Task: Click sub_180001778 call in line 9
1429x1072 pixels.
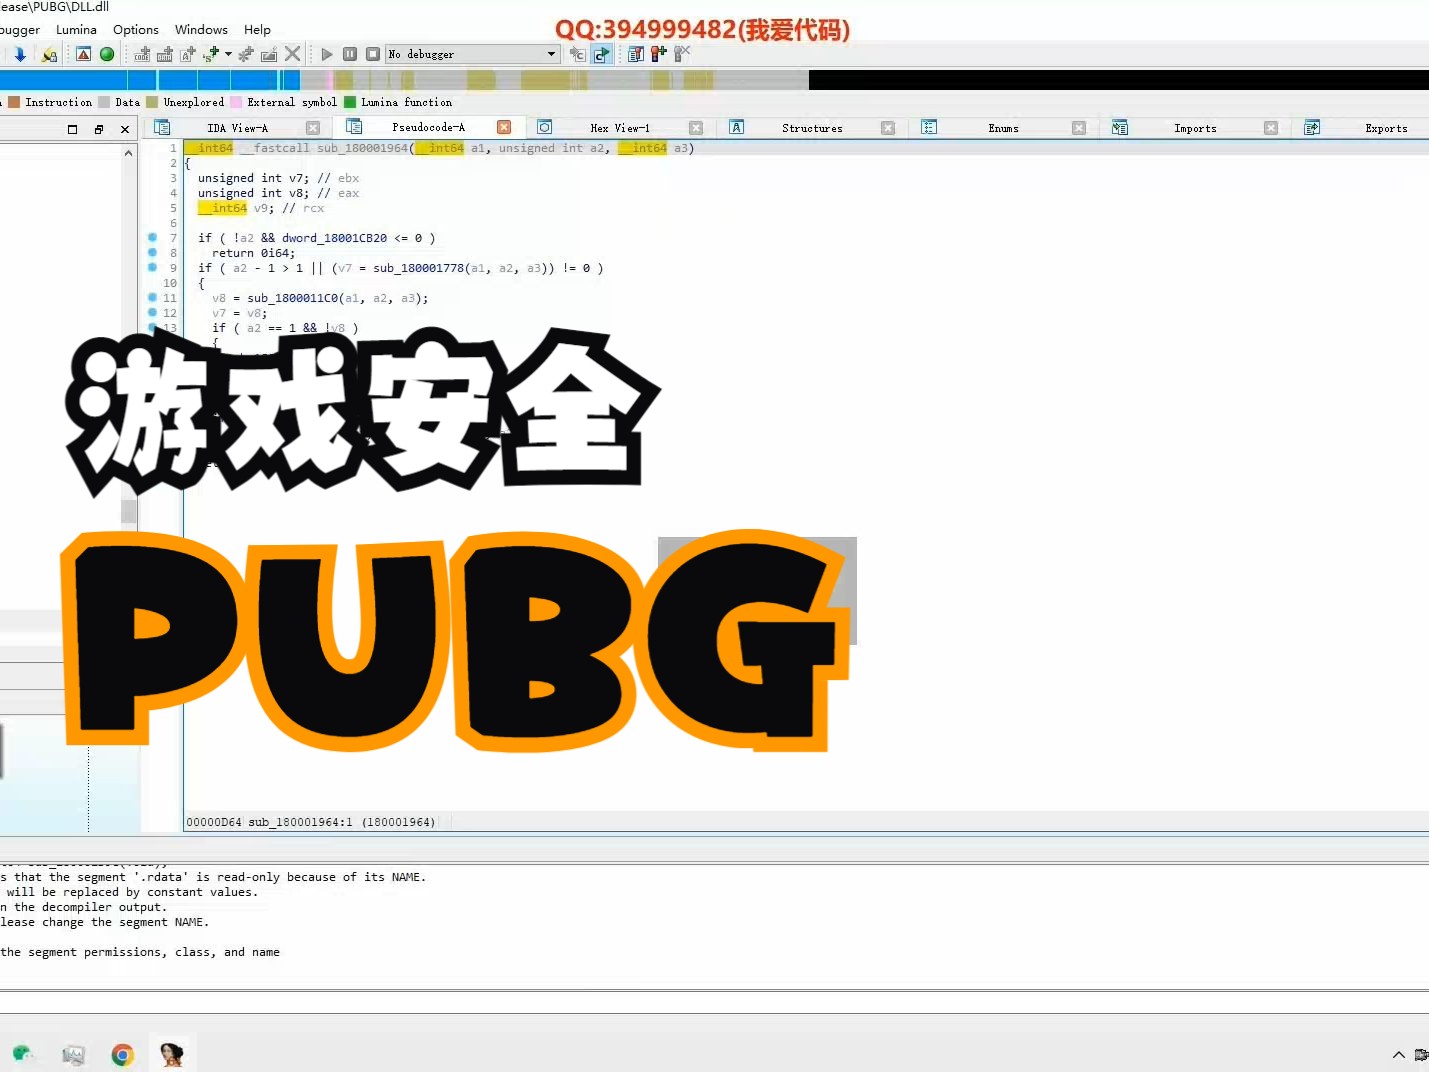Action: pos(419,268)
